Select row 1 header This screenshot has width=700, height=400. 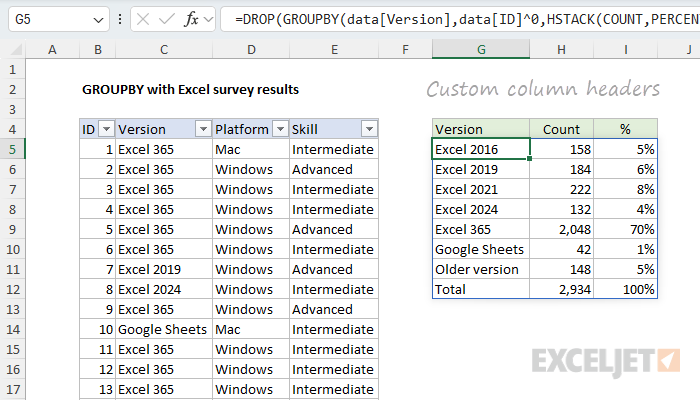(12, 69)
